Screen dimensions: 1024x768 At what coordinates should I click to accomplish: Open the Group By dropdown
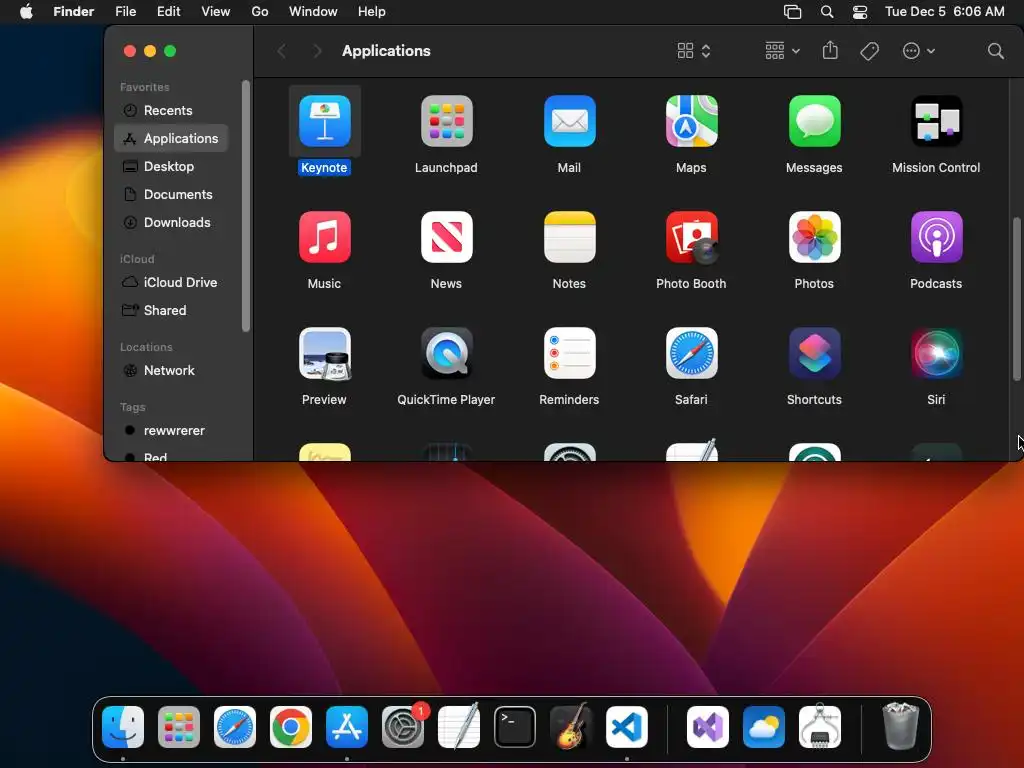782,51
